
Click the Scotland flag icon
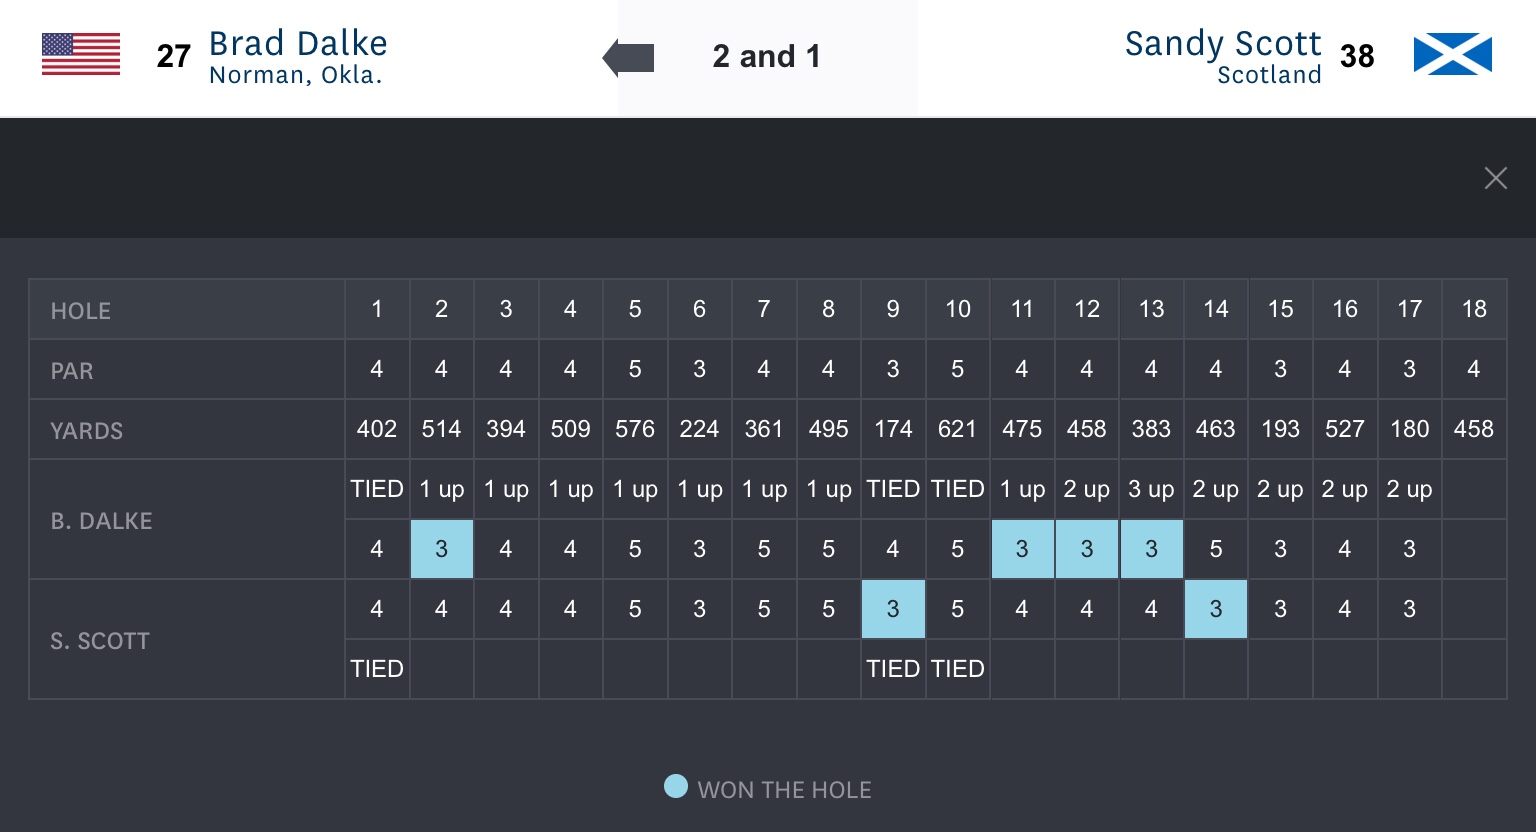coord(1452,55)
